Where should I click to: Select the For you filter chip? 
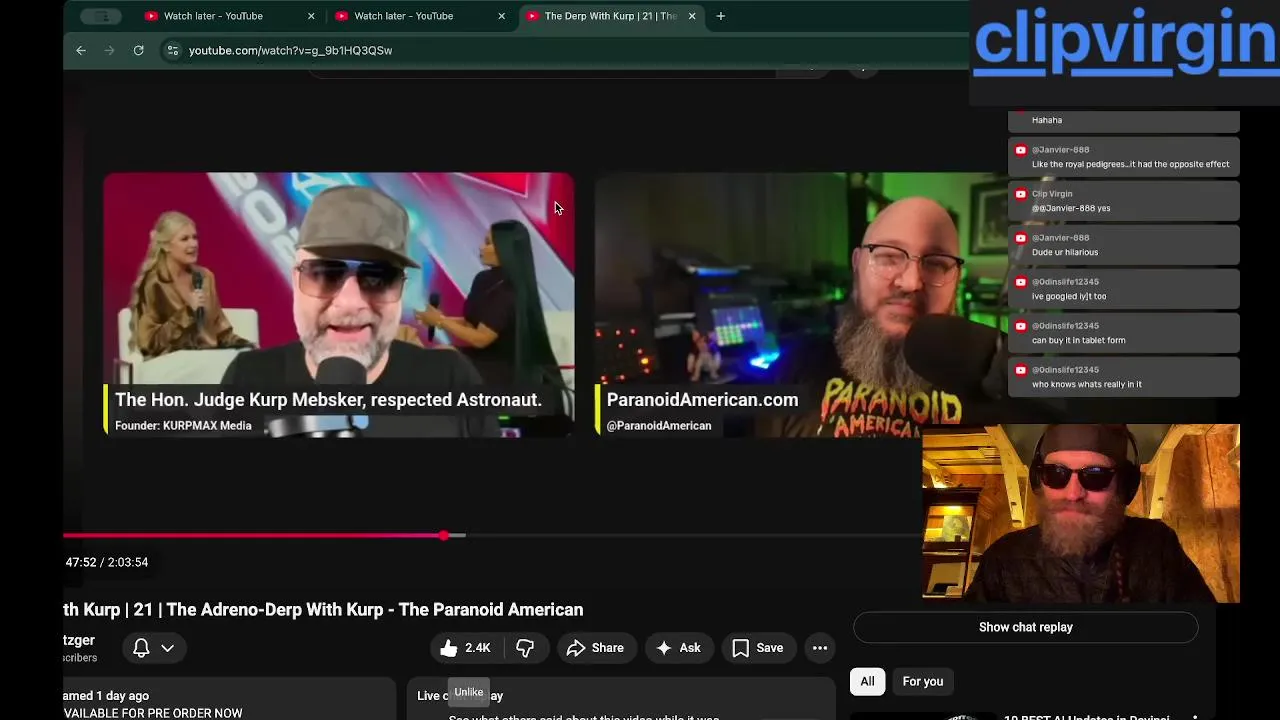[922, 681]
